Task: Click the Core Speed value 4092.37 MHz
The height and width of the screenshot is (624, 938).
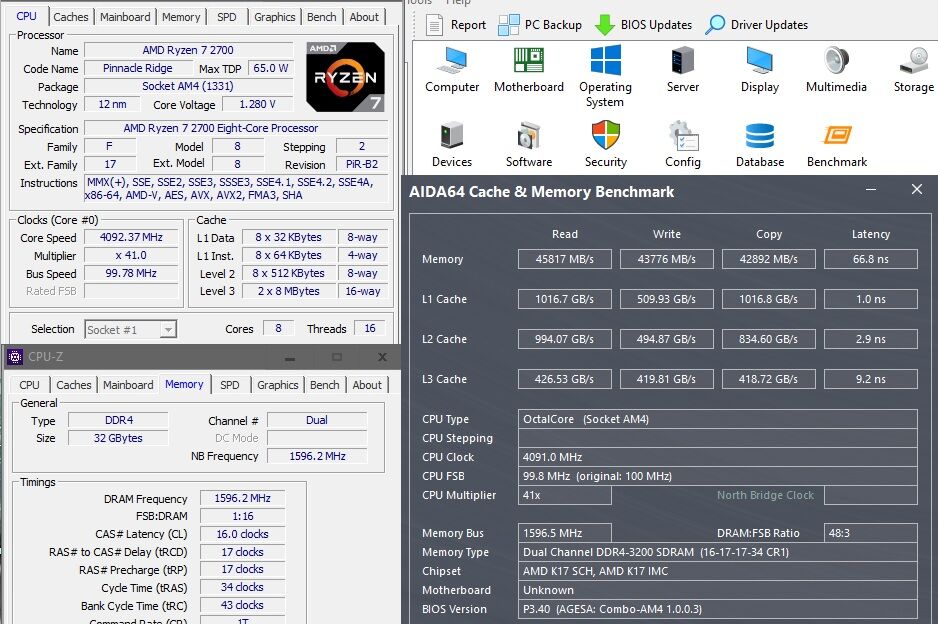Action: pyautogui.click(x=131, y=238)
